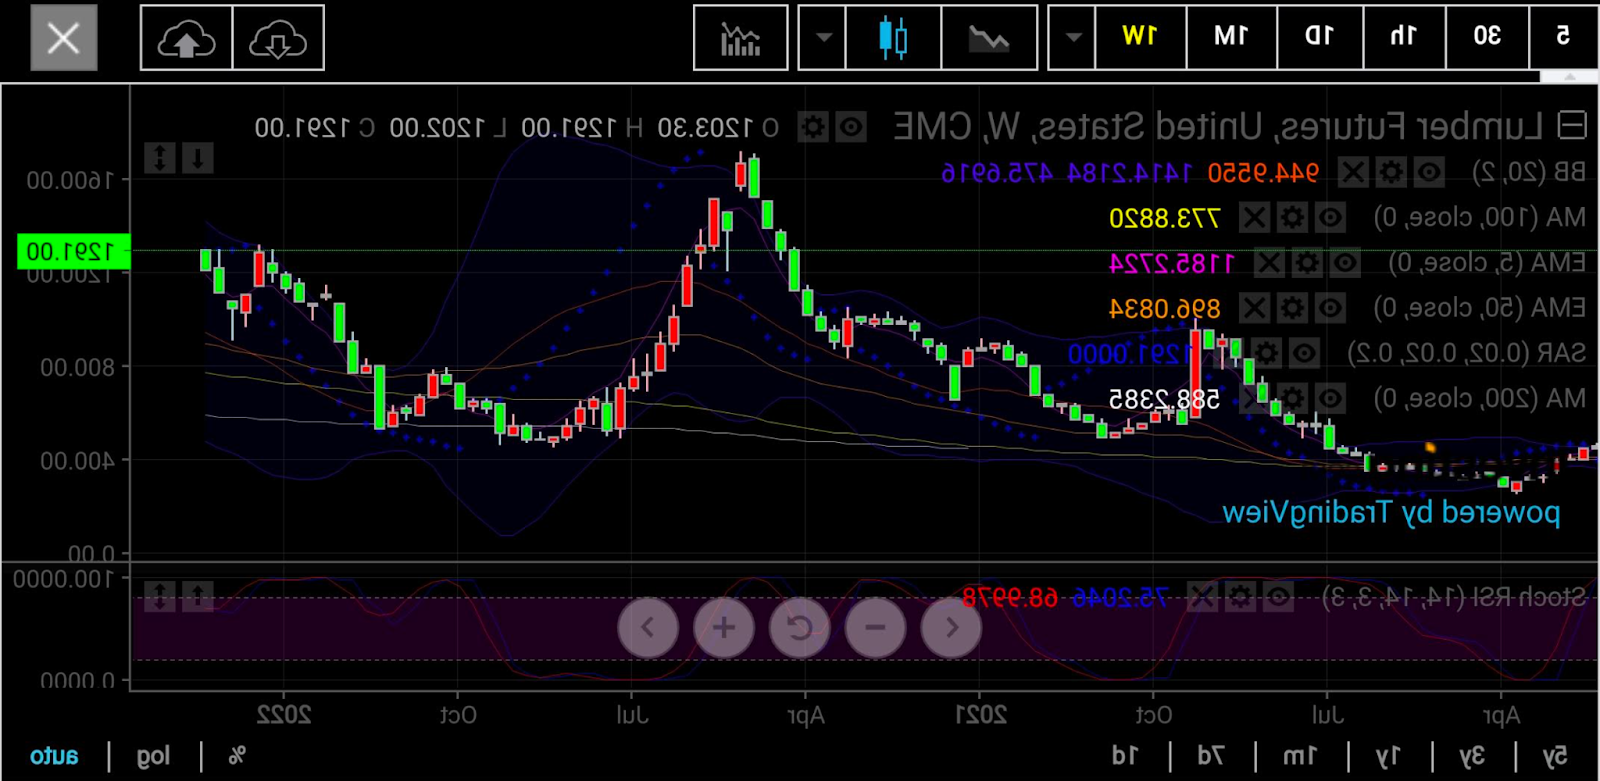Image resolution: width=1600 pixels, height=781 pixels.
Task: Set date range to 5y
Action: (x=1555, y=756)
